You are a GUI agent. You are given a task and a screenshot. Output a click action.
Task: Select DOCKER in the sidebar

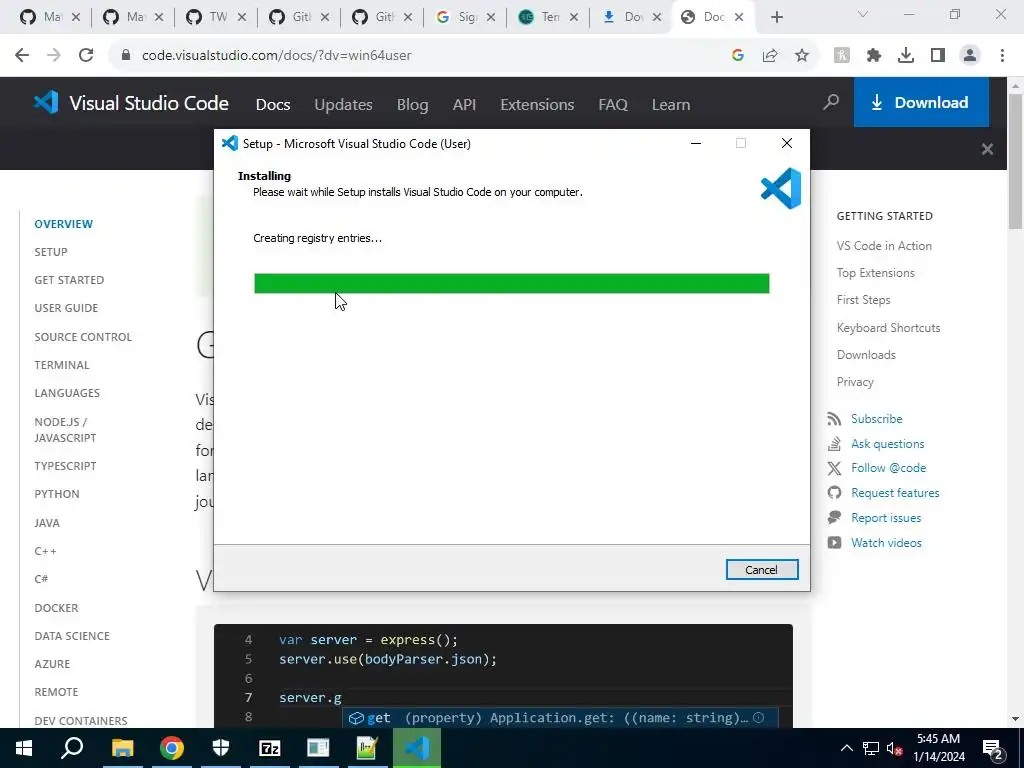click(x=56, y=608)
